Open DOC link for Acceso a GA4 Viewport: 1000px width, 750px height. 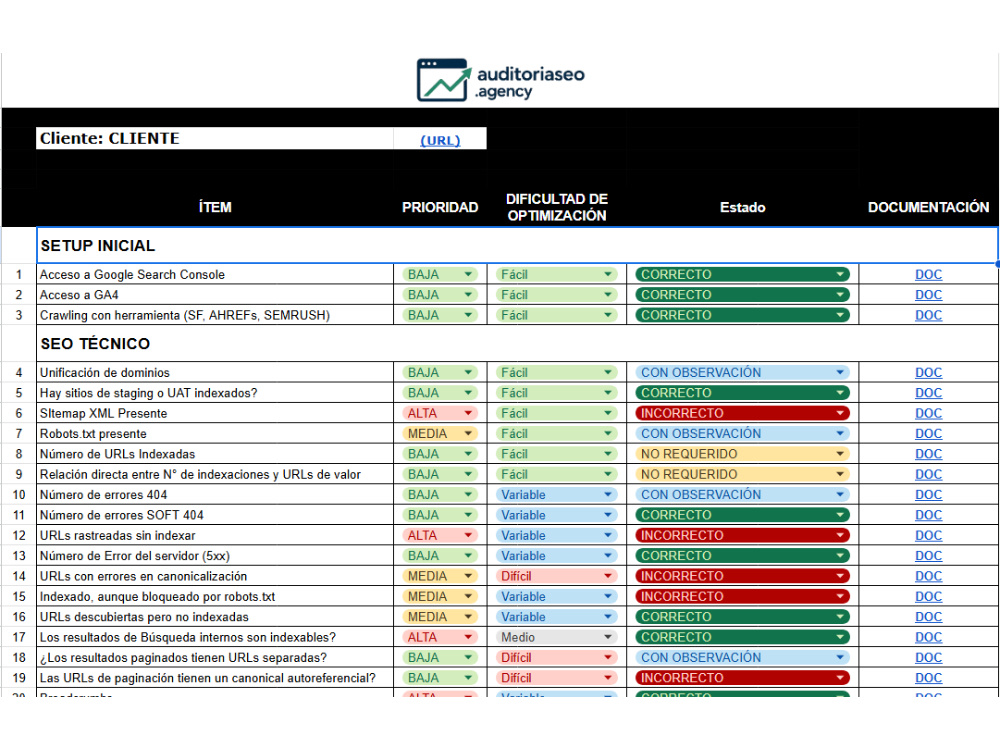click(929, 295)
